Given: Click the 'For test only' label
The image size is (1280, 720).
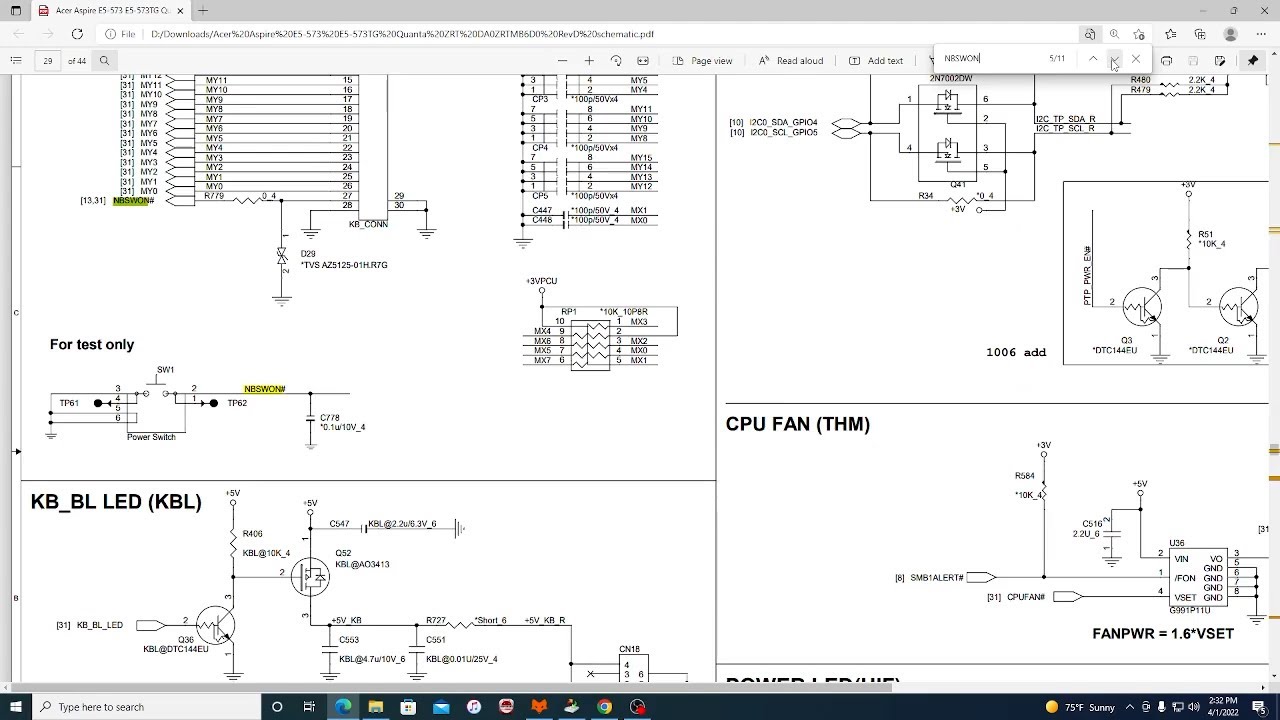Looking at the screenshot, I should (92, 344).
